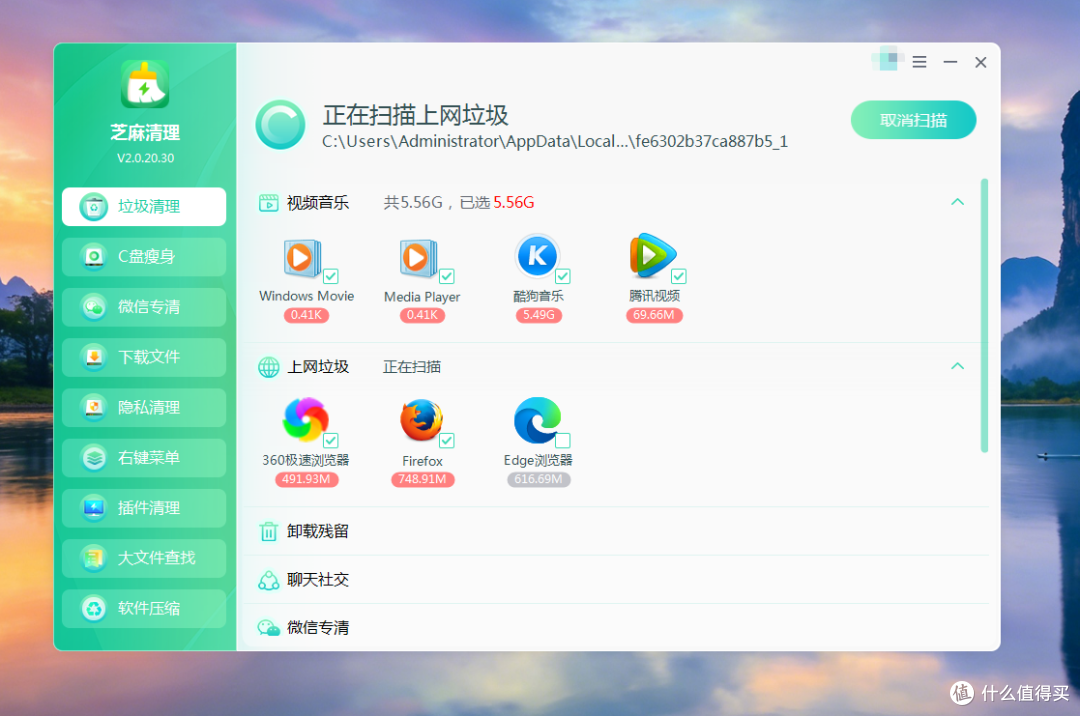
Task: Click the 0.41K size badge under Media Player
Action: point(422,315)
